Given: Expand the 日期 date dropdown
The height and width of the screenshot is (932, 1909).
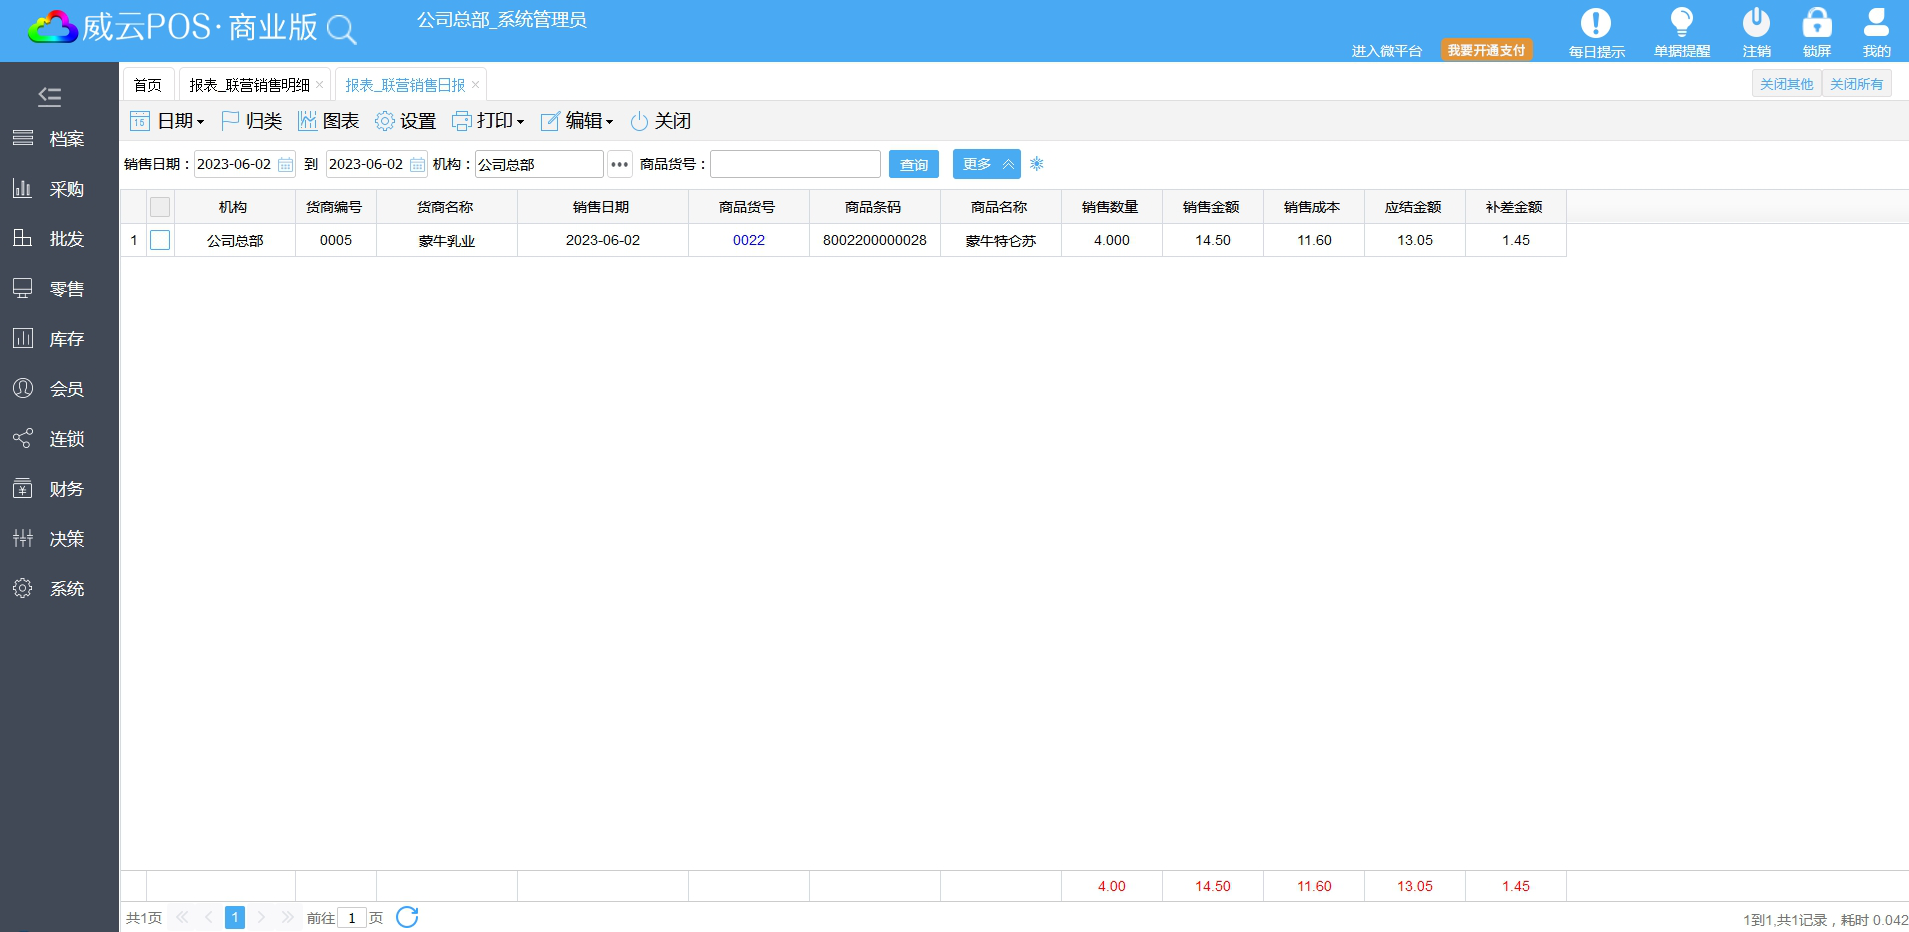Looking at the screenshot, I should point(167,121).
